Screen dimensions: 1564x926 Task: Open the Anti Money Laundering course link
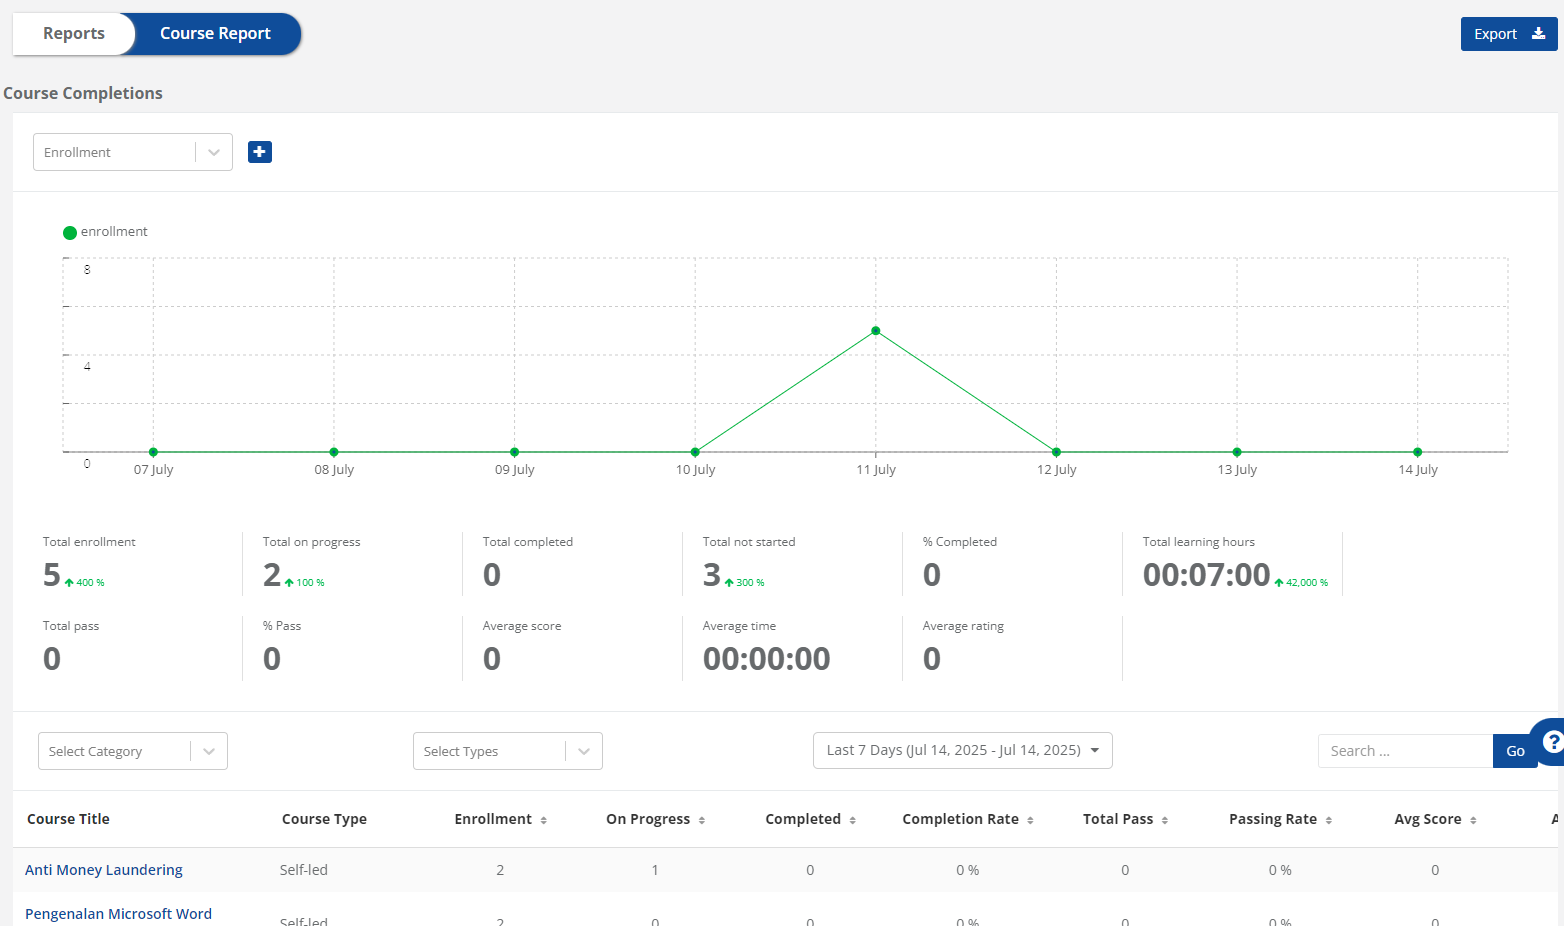point(104,870)
